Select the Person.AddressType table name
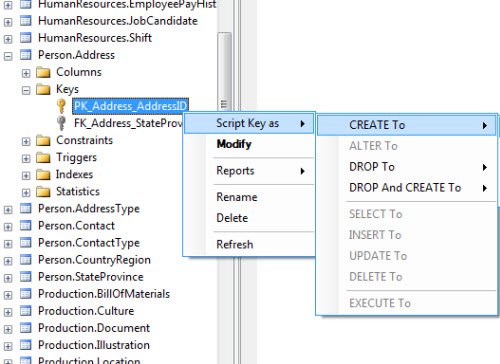 pyautogui.click(x=89, y=209)
